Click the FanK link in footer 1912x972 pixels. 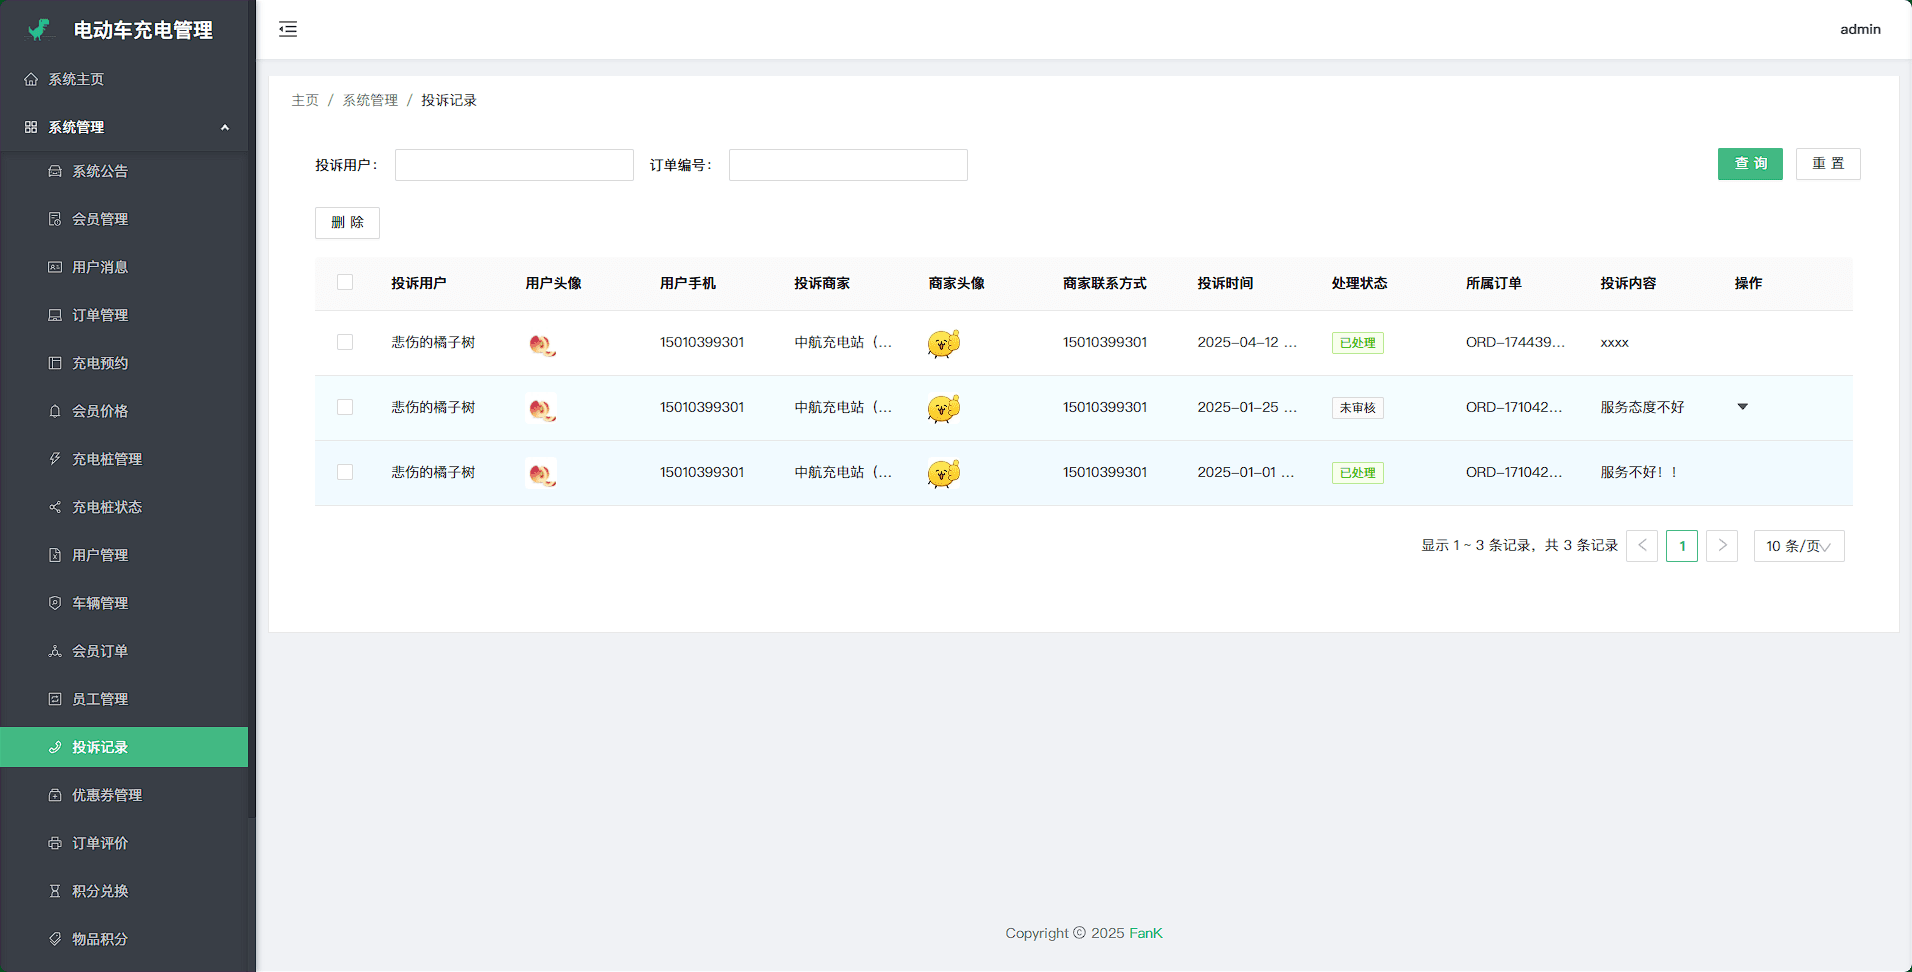pyautogui.click(x=1145, y=933)
